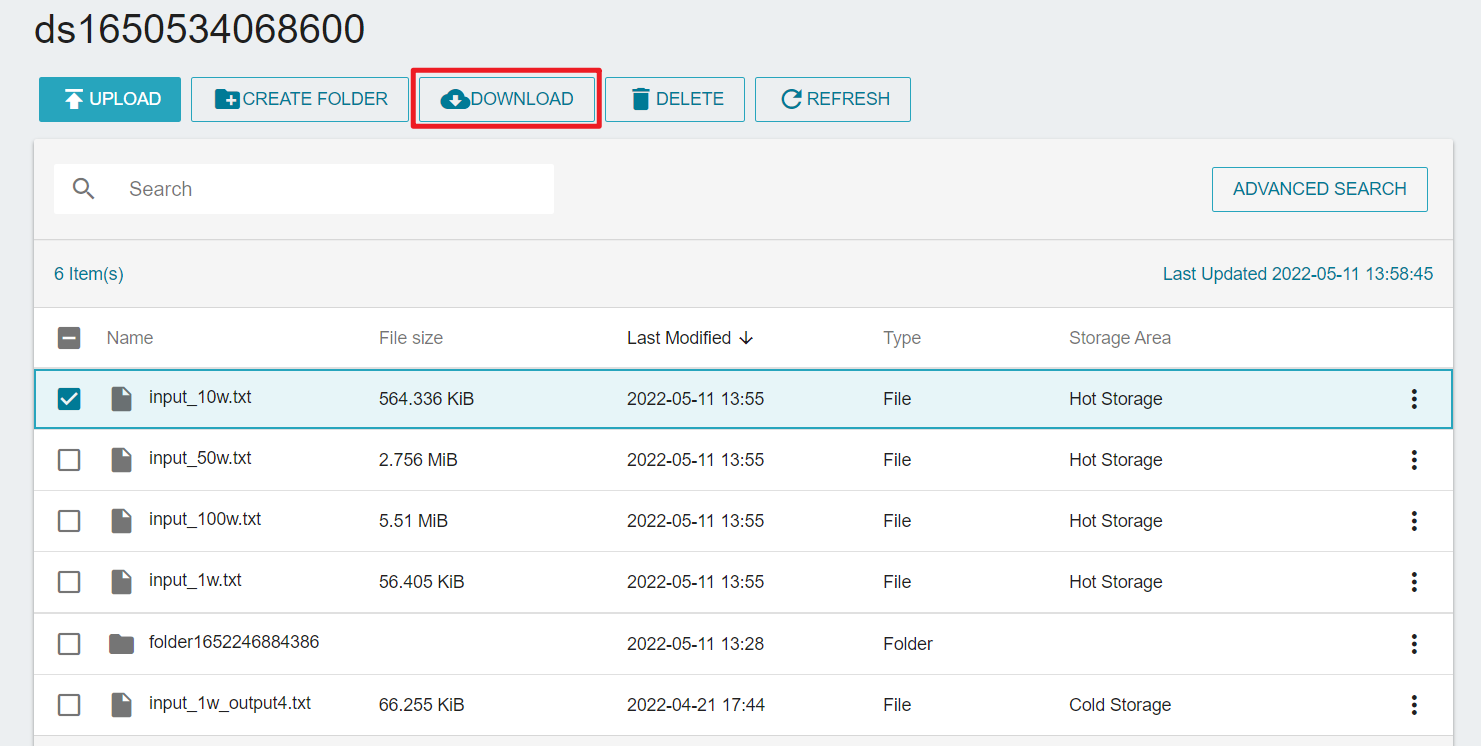Sort by Name column header
The height and width of the screenshot is (746, 1481).
[x=130, y=338]
